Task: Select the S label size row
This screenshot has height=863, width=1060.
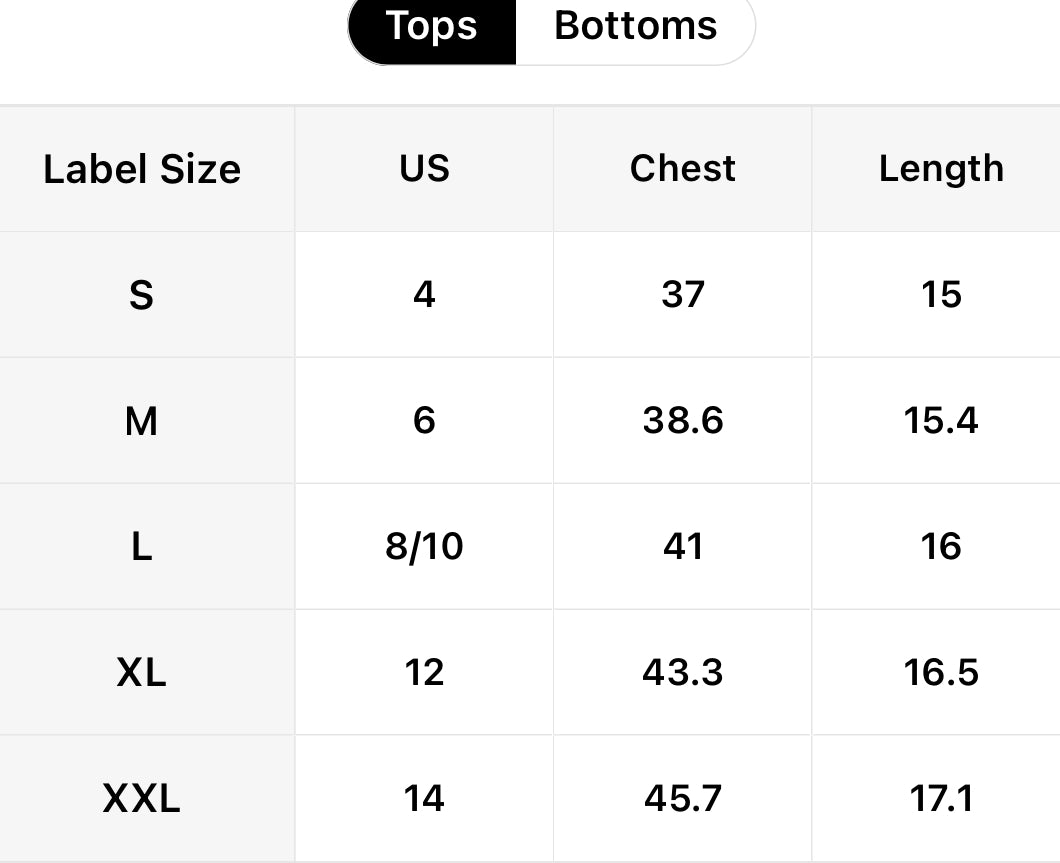Action: coord(142,295)
